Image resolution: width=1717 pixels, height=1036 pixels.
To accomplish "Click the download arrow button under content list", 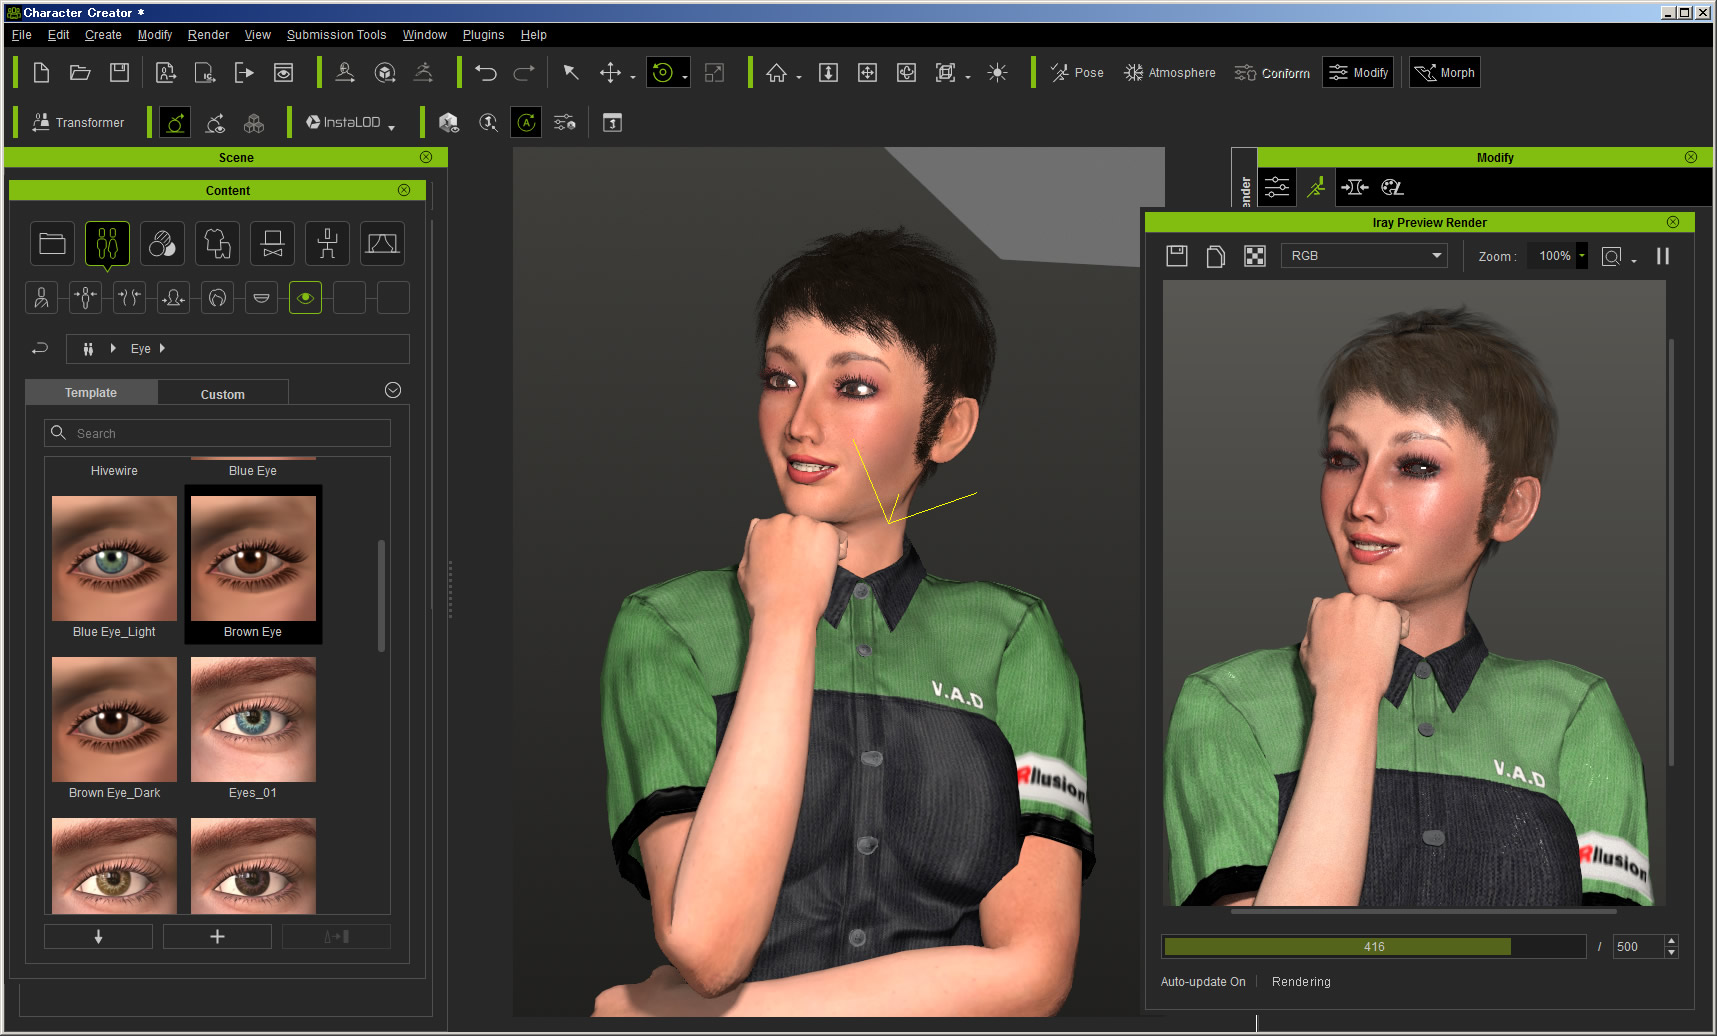I will coord(98,936).
